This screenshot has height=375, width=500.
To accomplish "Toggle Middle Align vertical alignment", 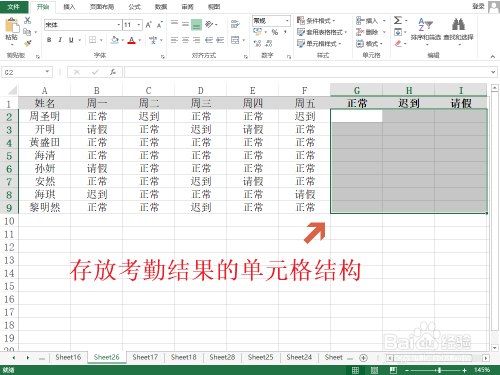I will [x=185, y=24].
